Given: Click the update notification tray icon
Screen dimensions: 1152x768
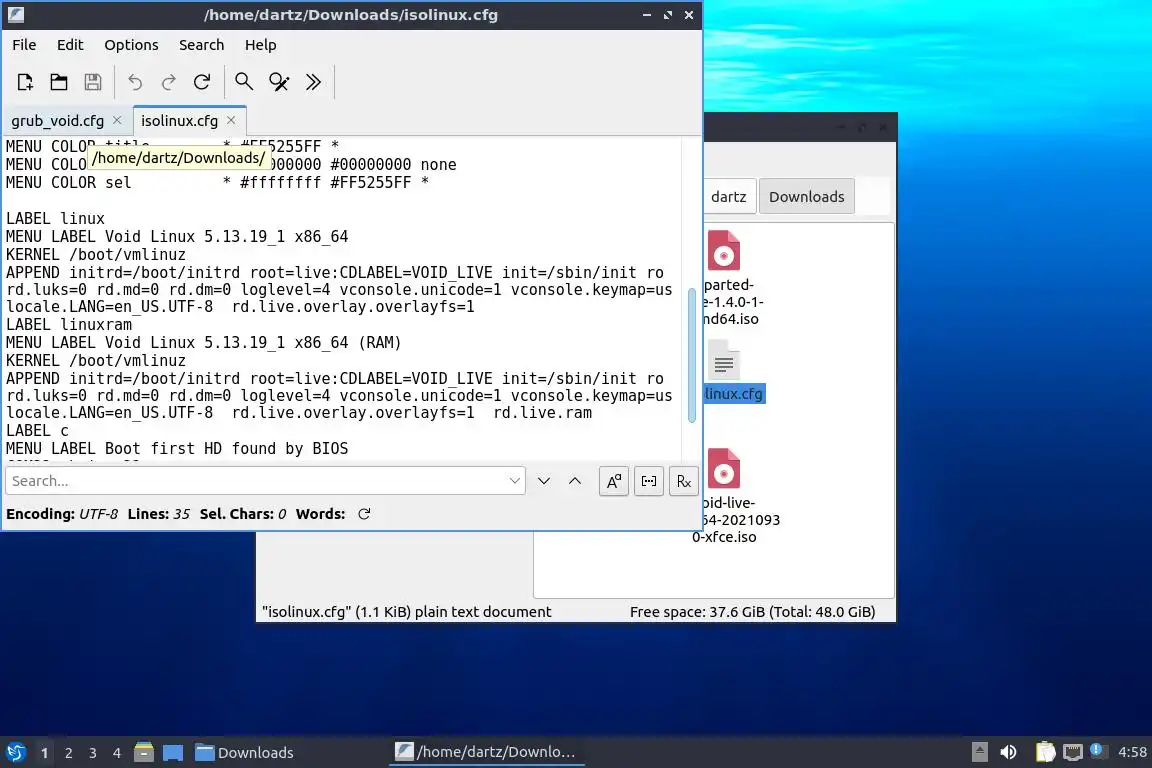Looking at the screenshot, I should [x=1096, y=750].
